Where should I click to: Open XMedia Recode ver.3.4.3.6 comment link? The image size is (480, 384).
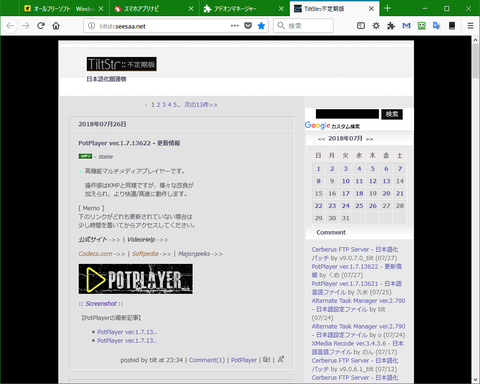(x=358, y=348)
